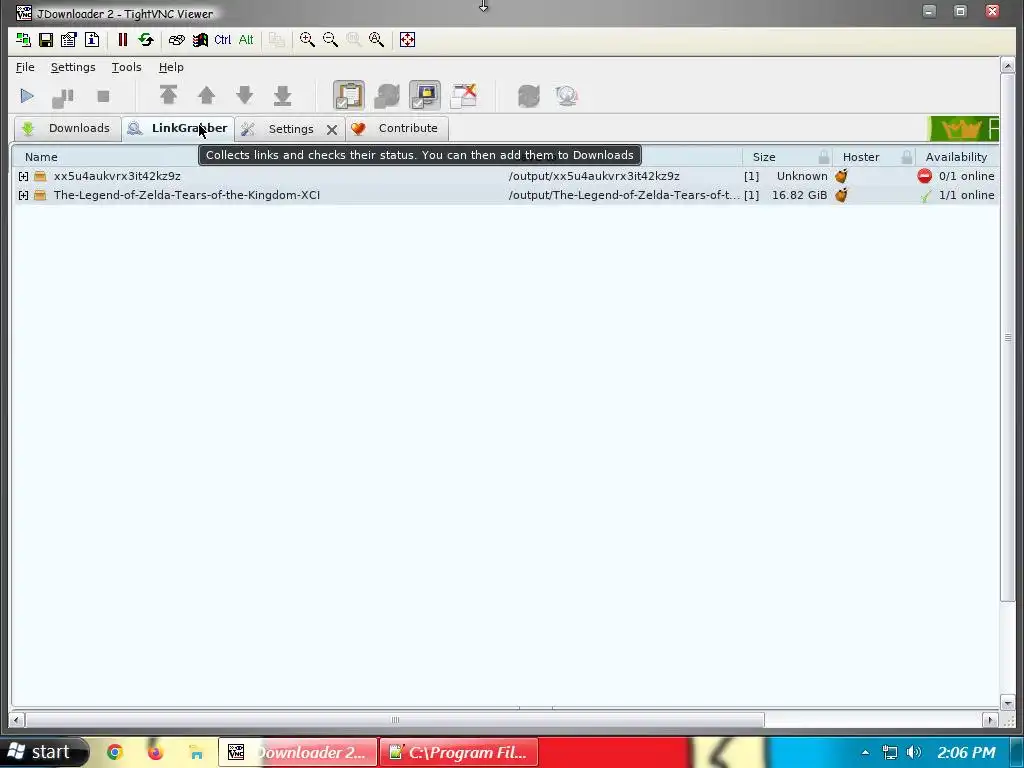
Task: Click Move to Bottom arrow icon
Action: pos(282,95)
